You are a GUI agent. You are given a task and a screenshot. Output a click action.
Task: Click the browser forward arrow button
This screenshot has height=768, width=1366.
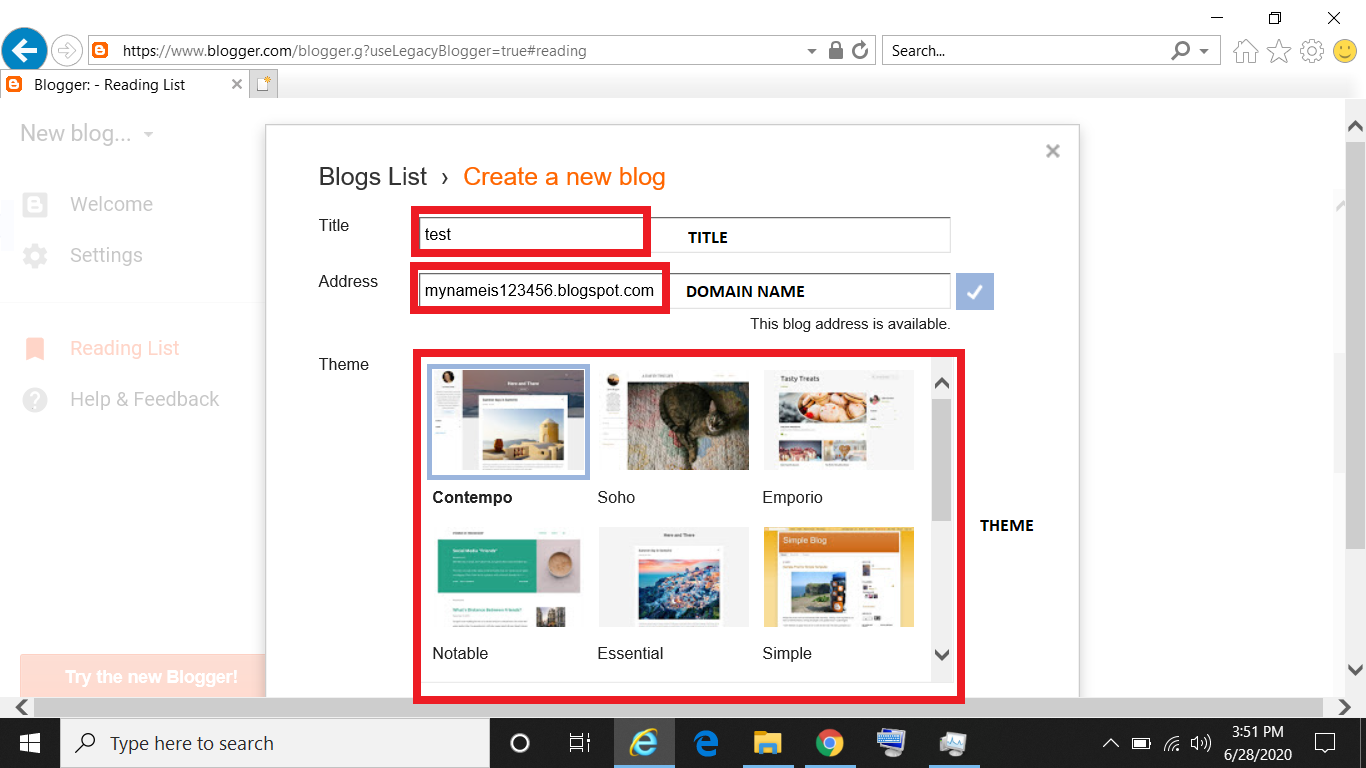[x=66, y=50]
